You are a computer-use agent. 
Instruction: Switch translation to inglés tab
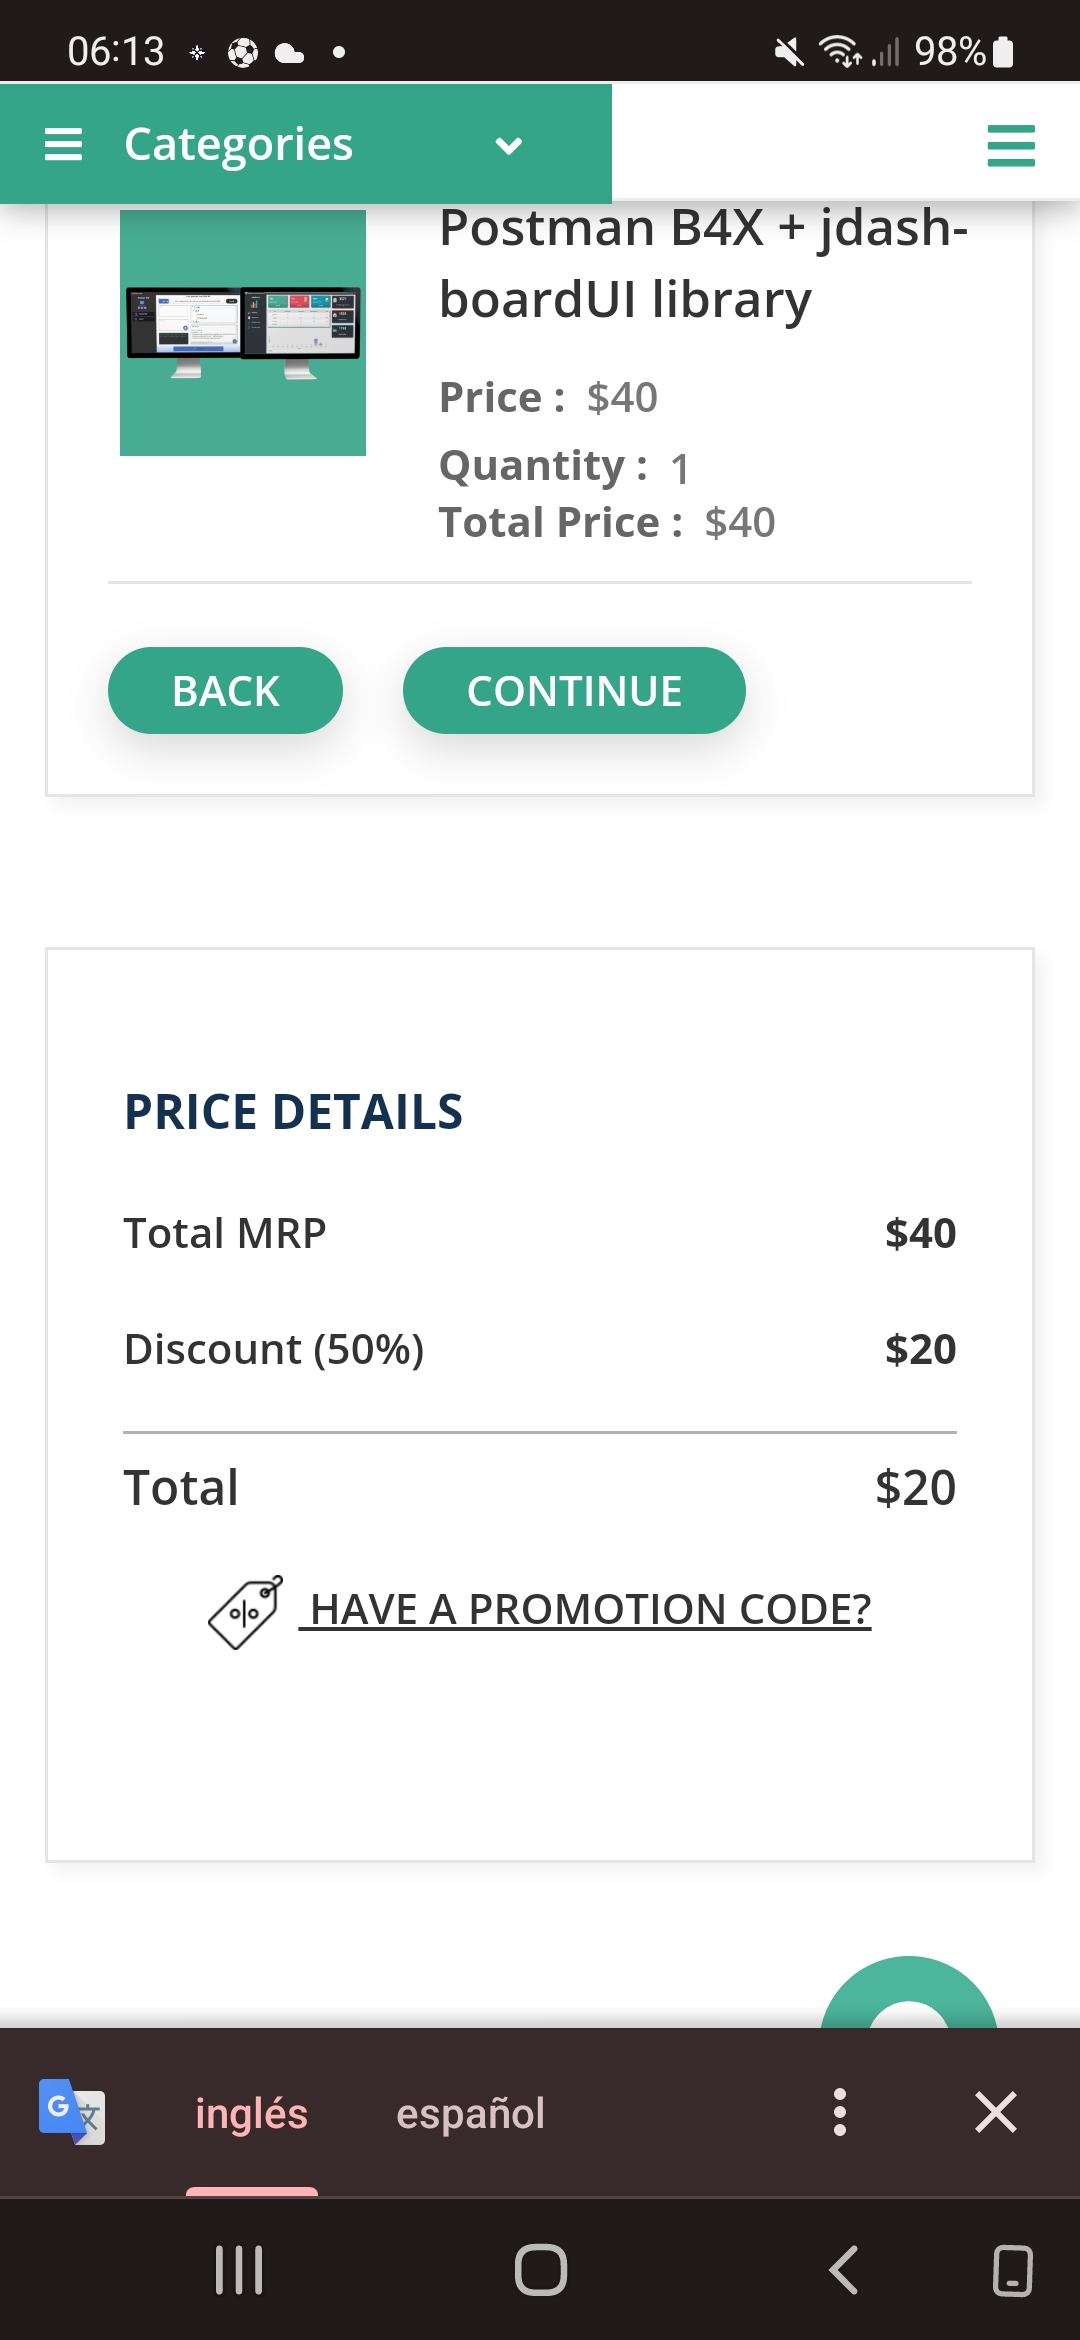pos(251,2113)
